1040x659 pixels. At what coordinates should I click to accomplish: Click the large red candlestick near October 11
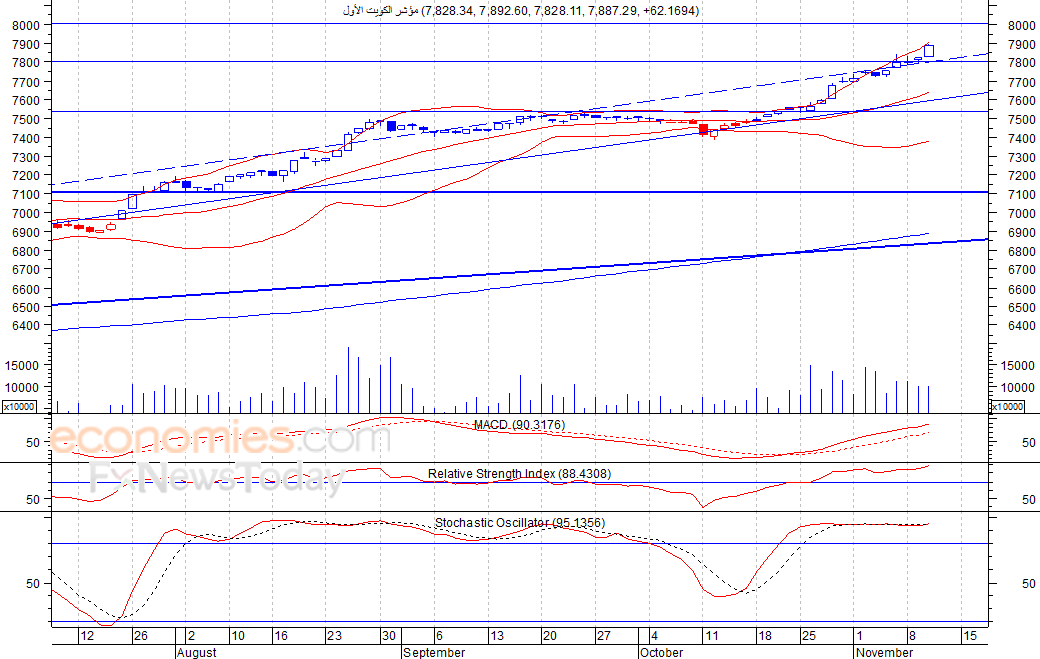(x=703, y=129)
